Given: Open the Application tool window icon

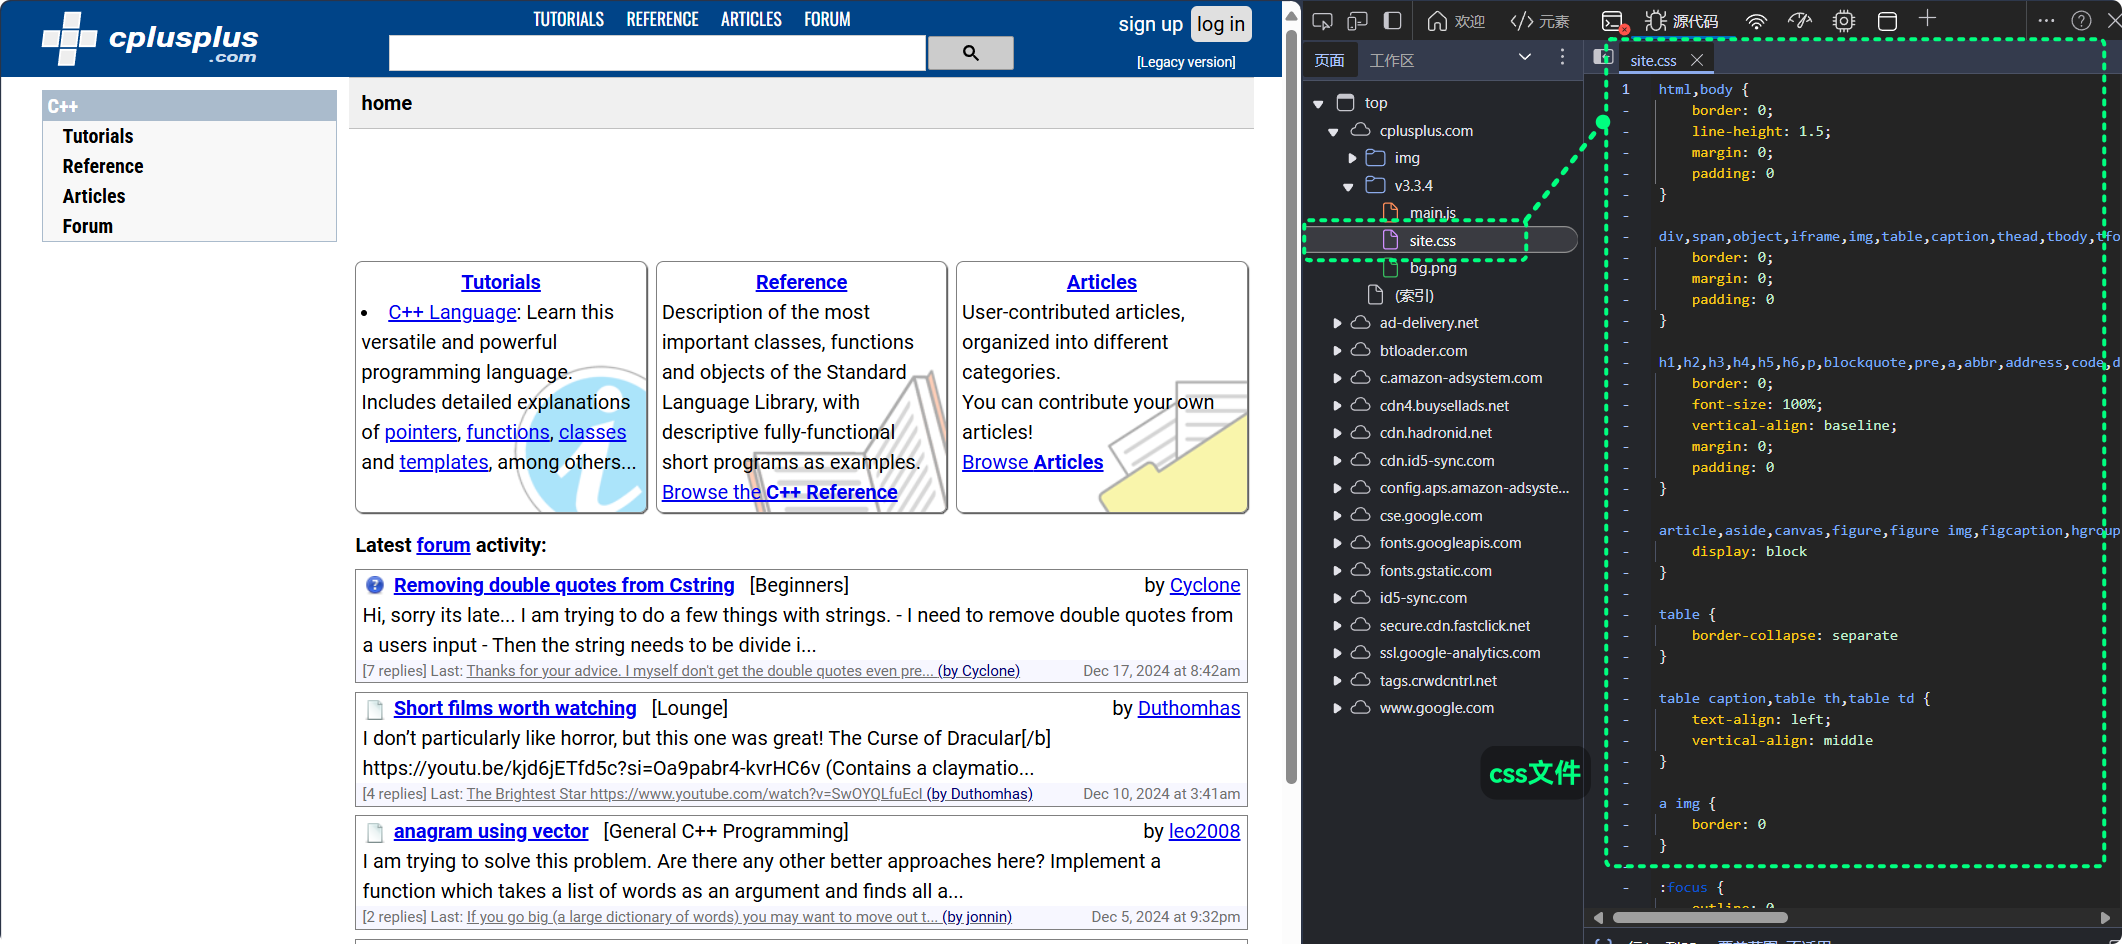Looking at the screenshot, I should pos(1887,21).
